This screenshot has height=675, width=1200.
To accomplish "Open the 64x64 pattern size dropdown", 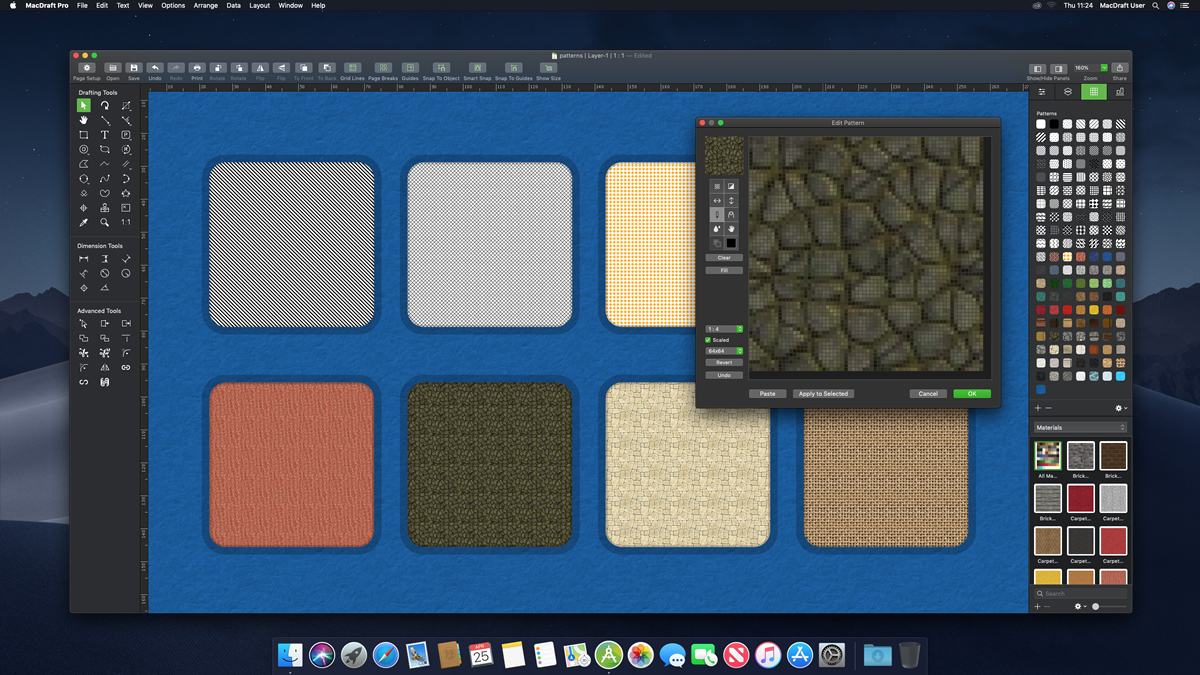I will point(724,351).
